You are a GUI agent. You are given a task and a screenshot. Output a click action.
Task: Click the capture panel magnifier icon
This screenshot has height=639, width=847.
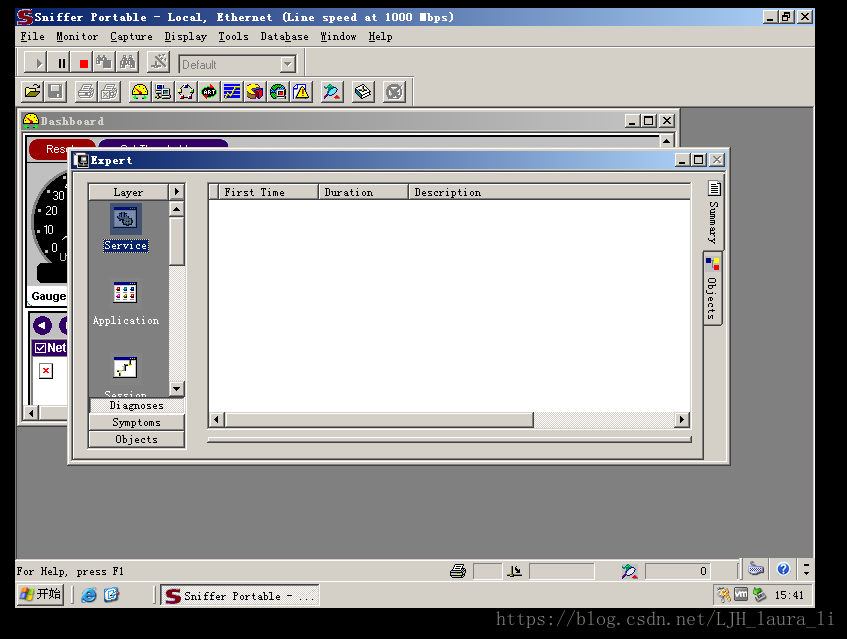click(x=332, y=92)
